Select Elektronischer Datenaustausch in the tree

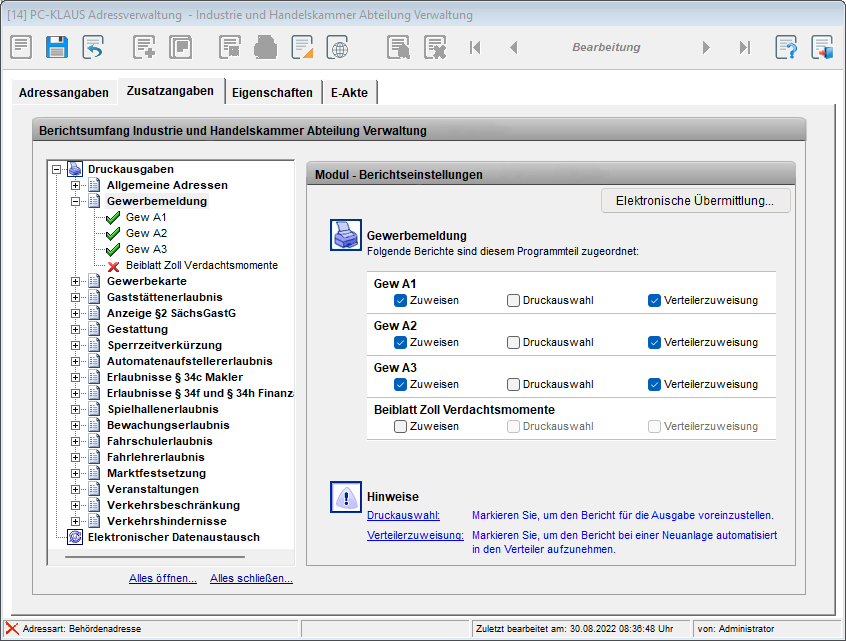pyautogui.click(x=173, y=537)
